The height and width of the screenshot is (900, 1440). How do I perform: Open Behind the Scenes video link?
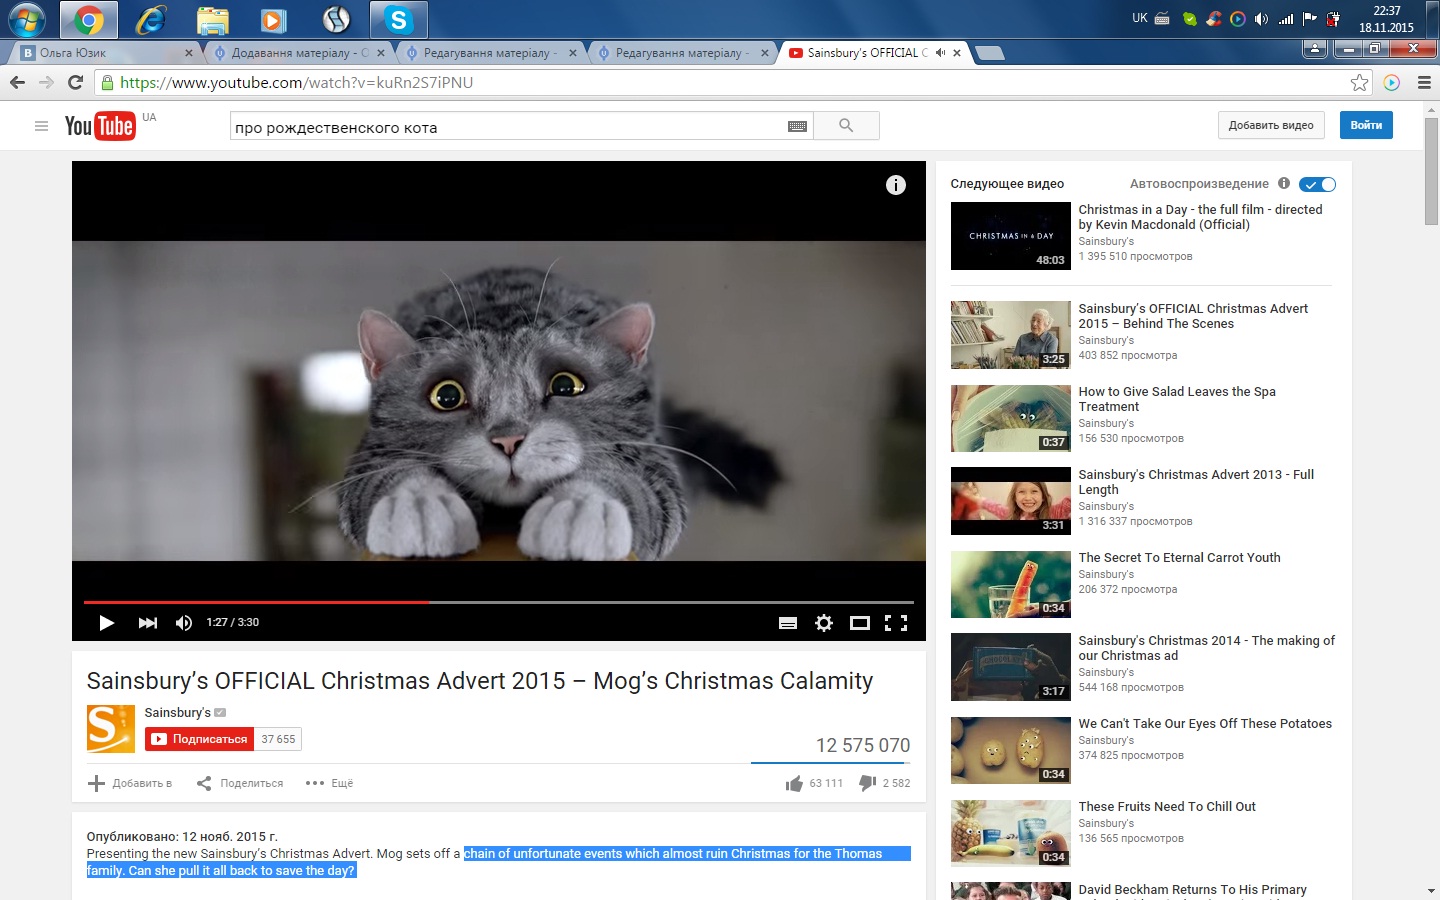[x=1193, y=316]
